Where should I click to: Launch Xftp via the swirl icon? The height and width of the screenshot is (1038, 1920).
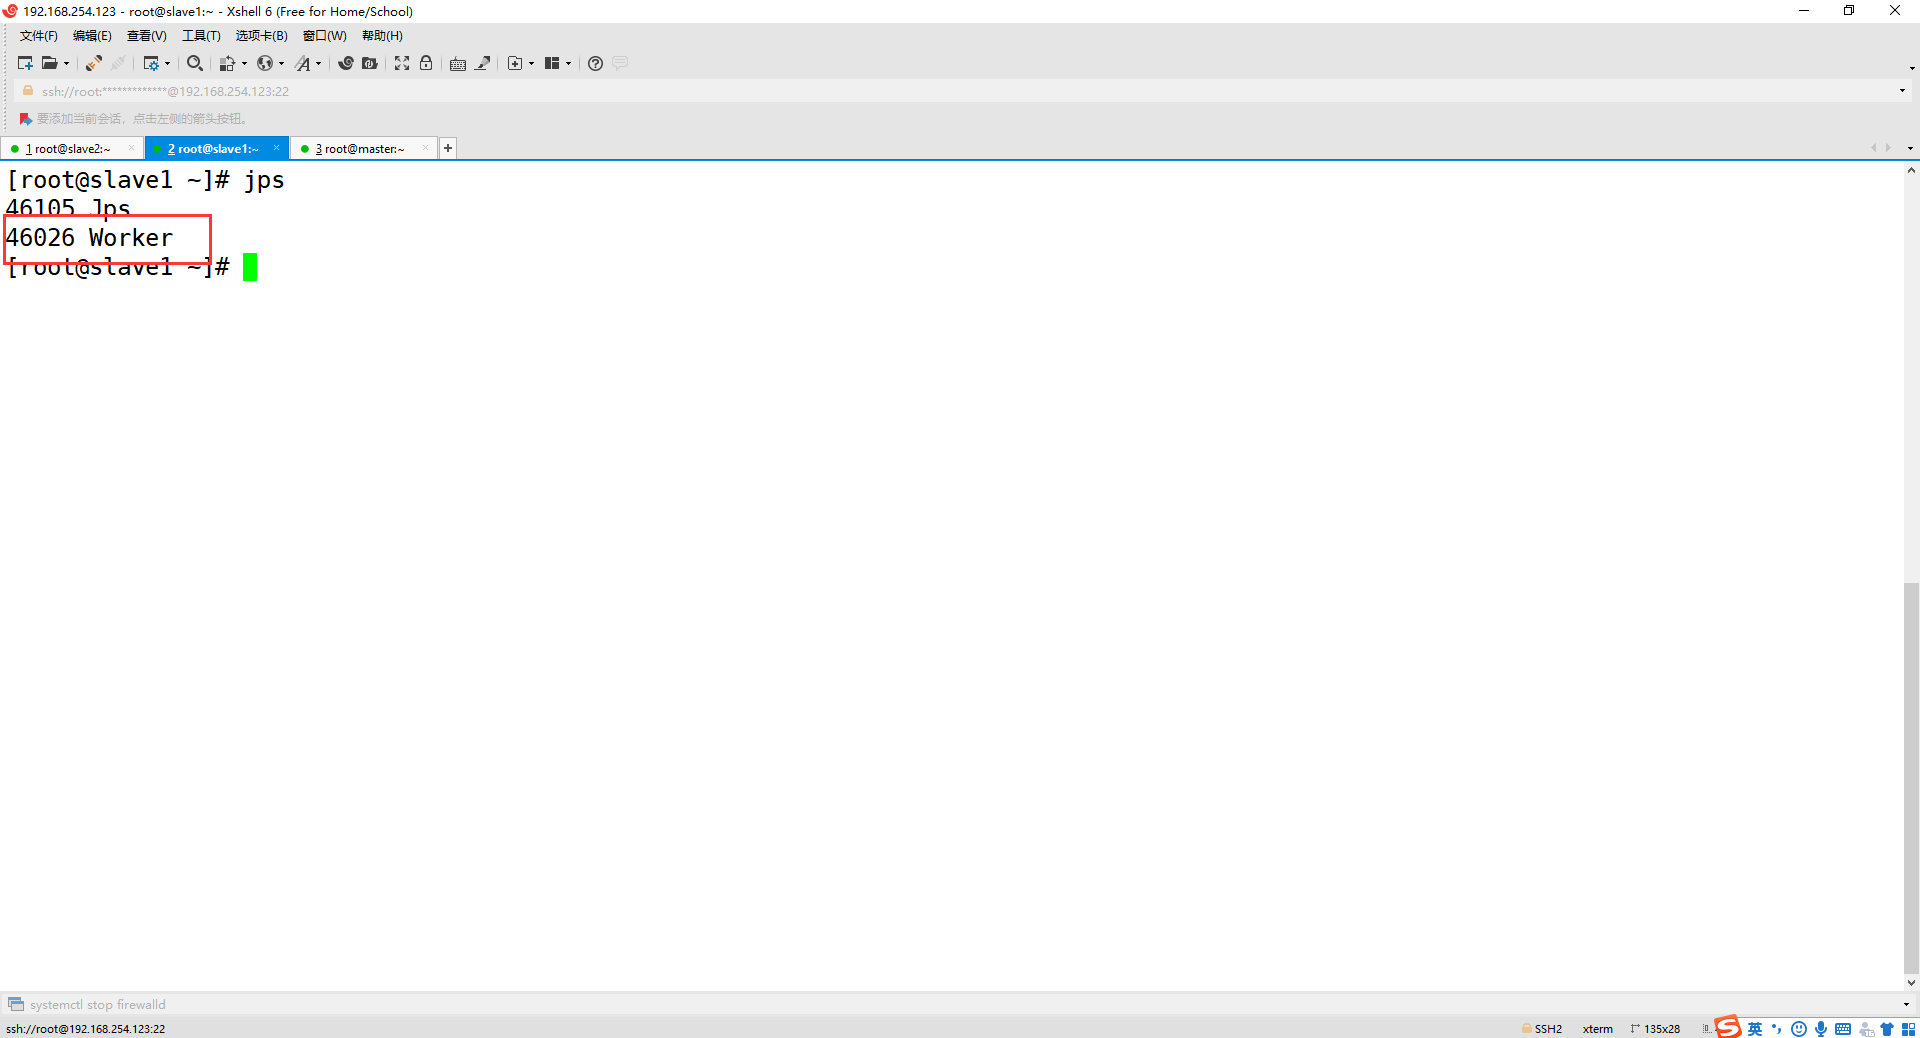tap(346, 63)
